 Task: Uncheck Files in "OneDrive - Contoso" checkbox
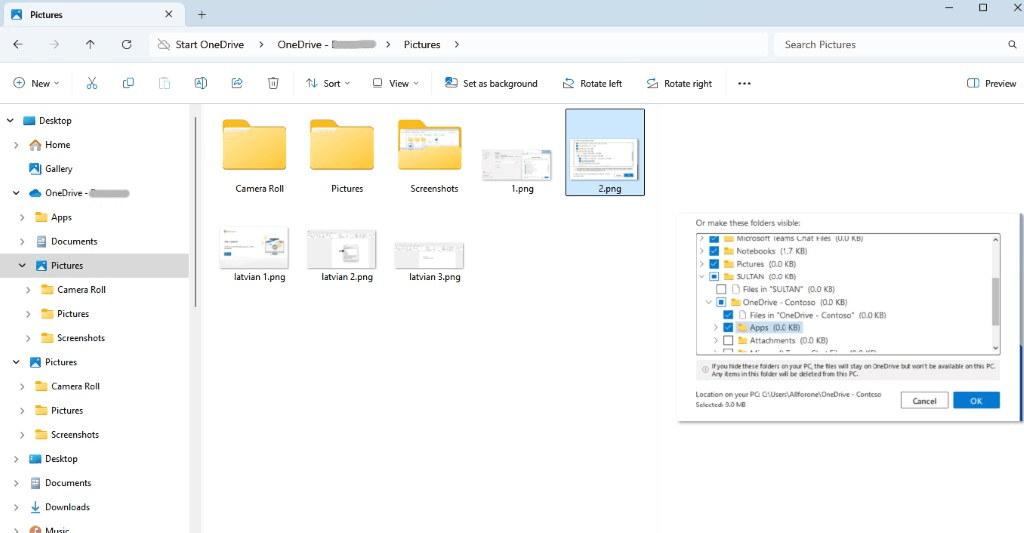(x=728, y=315)
